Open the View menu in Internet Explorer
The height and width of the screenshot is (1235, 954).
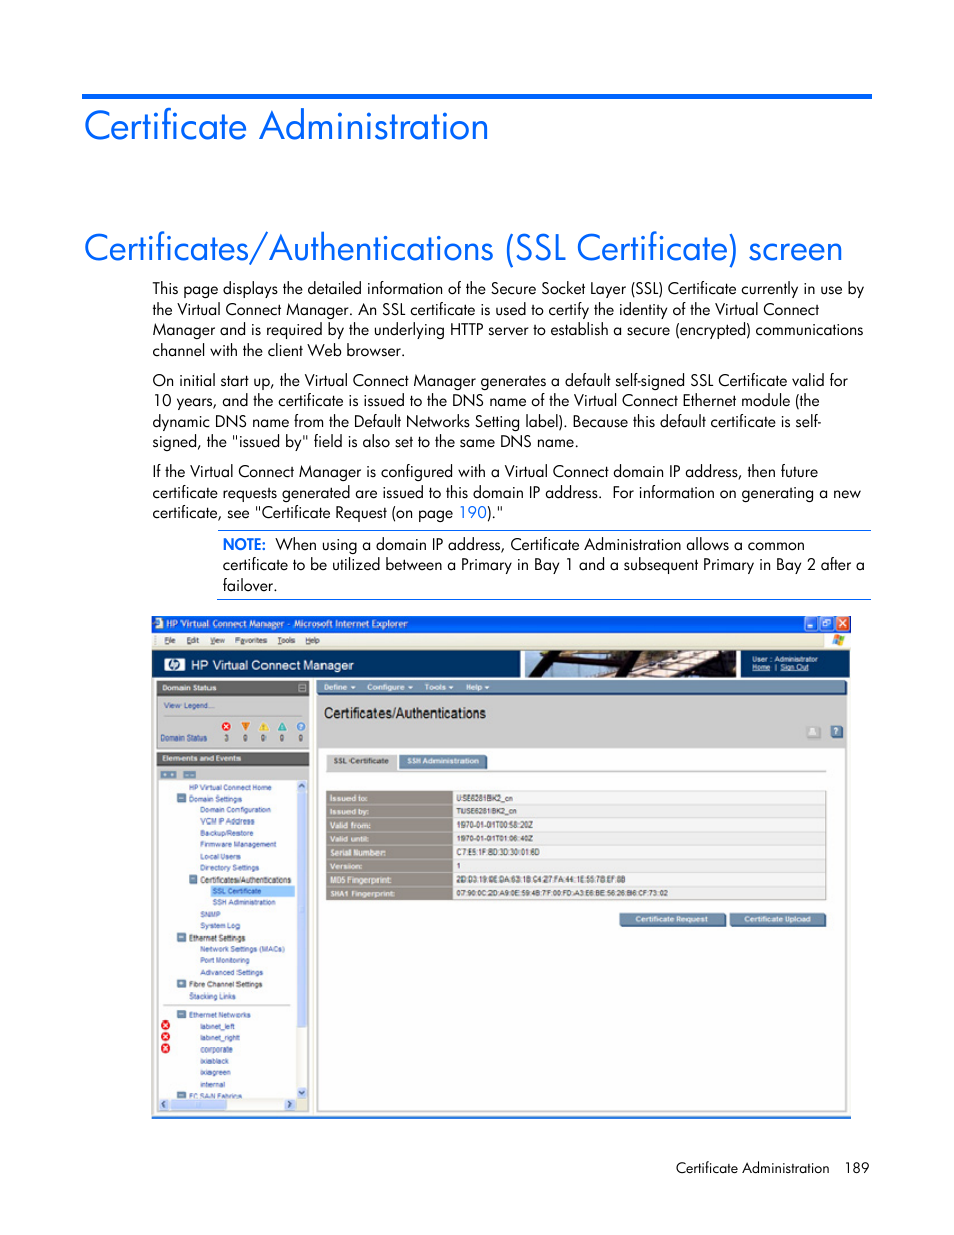click(x=217, y=640)
